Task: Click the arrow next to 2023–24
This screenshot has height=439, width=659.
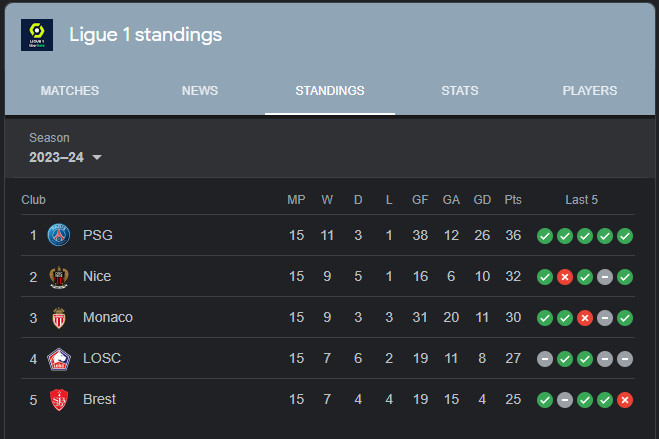Action: 97,157
